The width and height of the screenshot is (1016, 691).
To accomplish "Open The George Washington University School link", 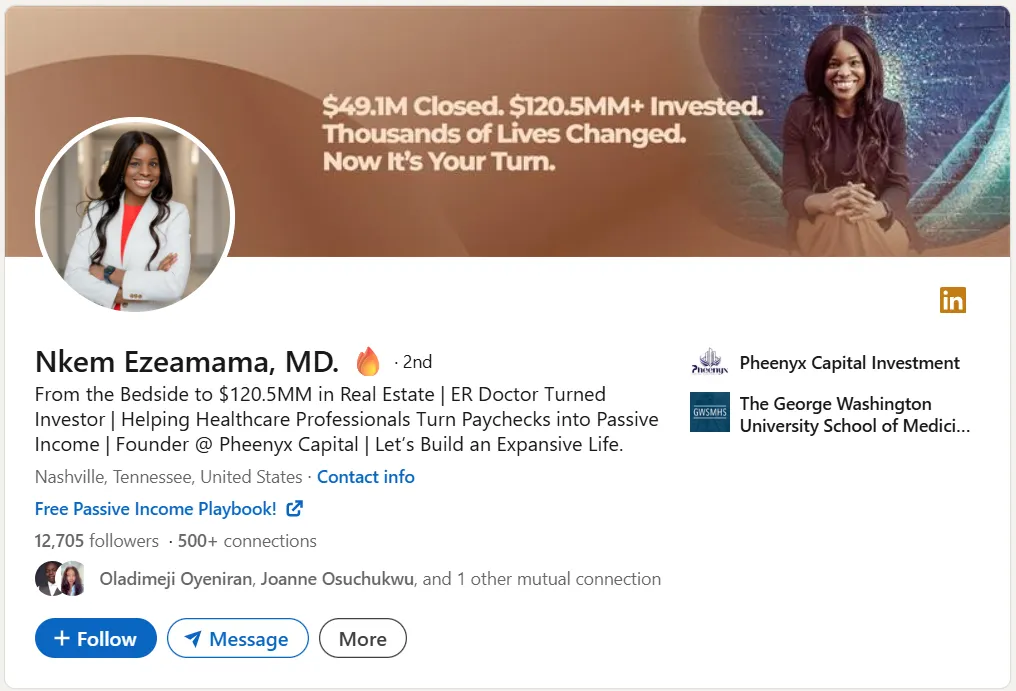I will click(x=854, y=415).
